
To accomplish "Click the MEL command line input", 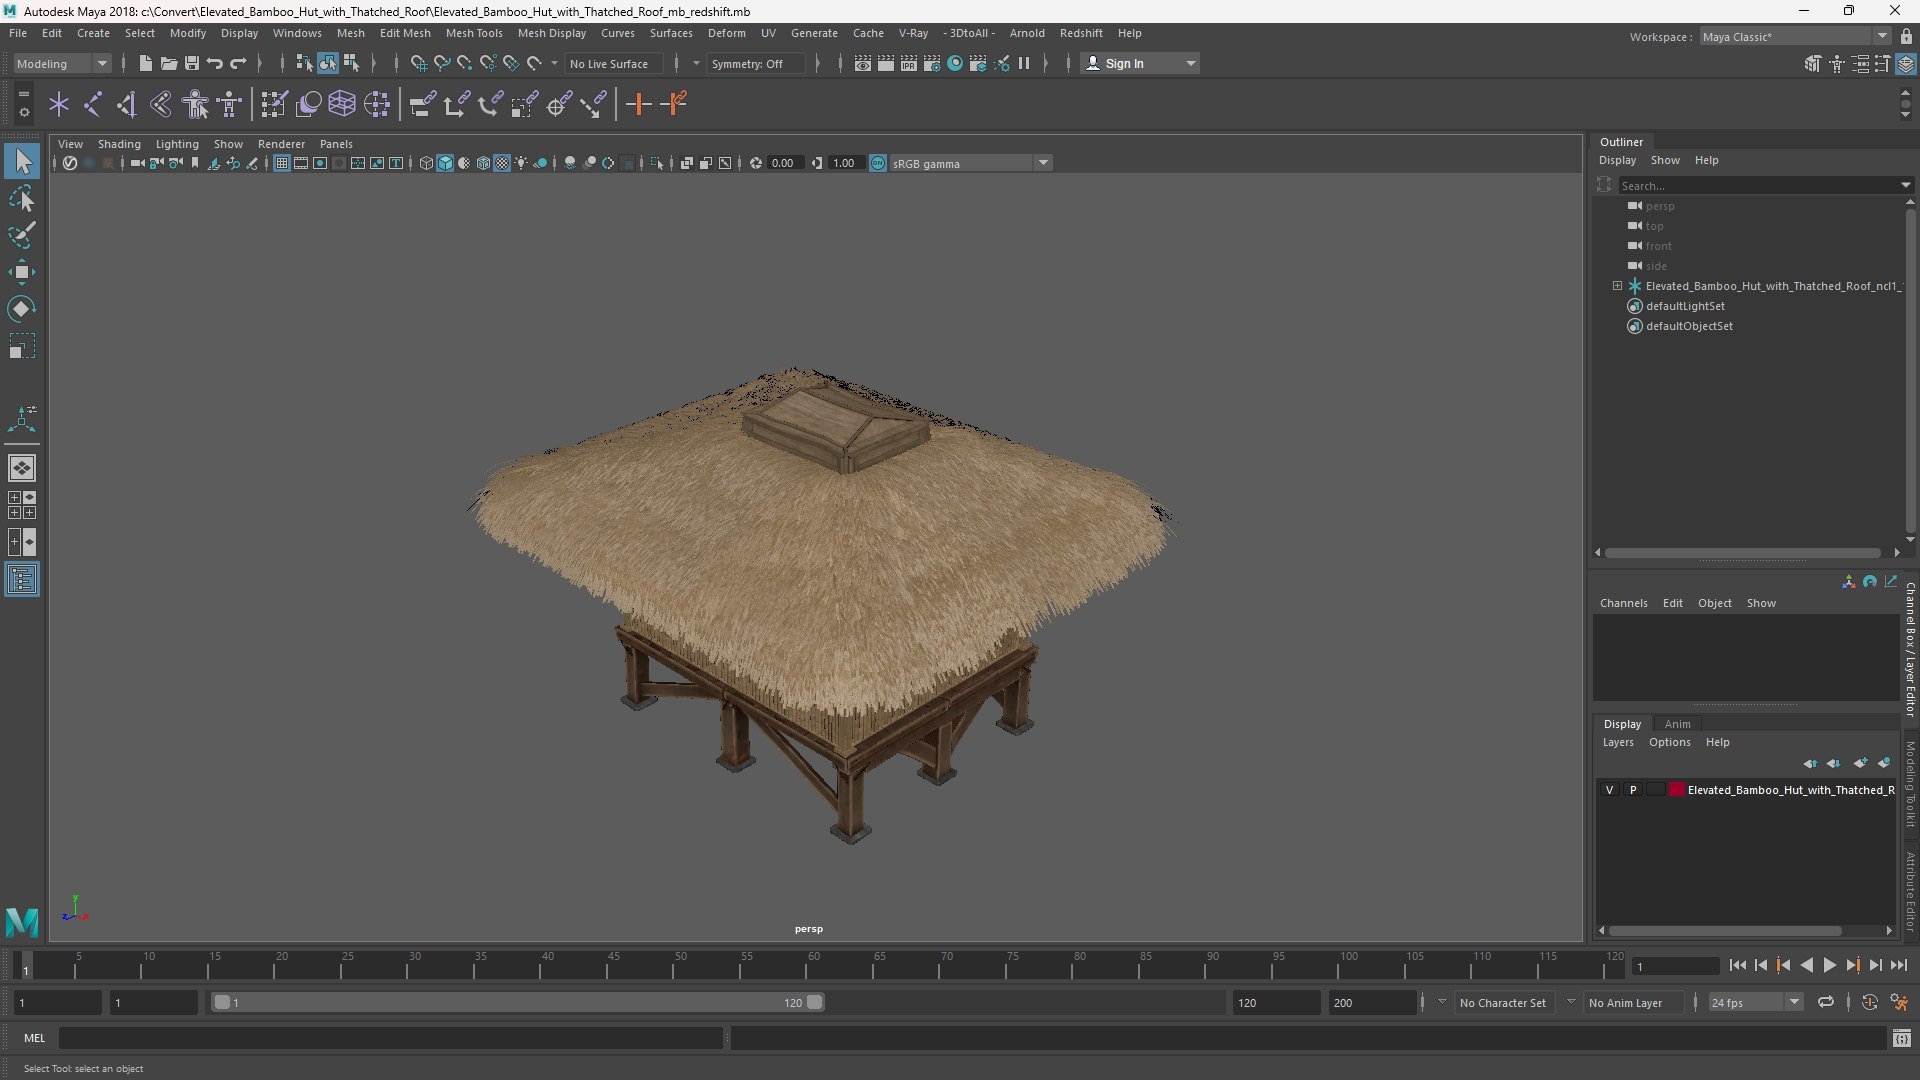I will 391,1038.
